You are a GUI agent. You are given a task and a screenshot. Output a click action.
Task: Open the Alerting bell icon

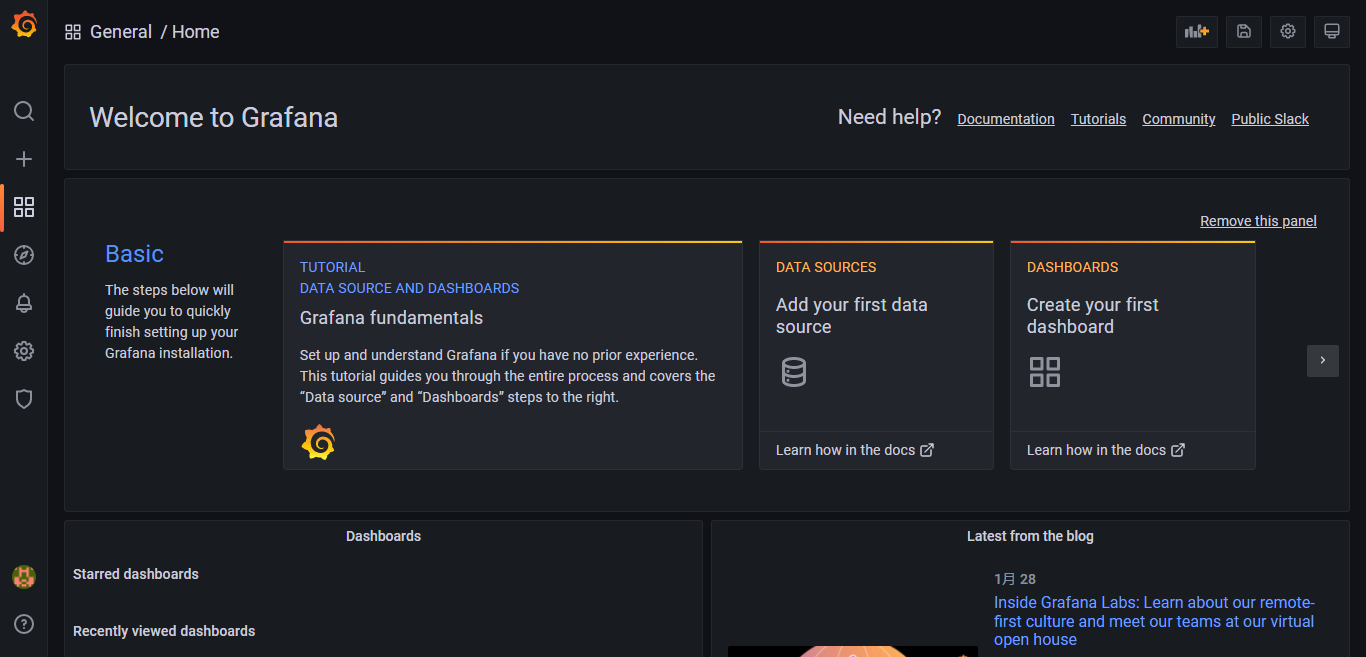tap(24, 303)
